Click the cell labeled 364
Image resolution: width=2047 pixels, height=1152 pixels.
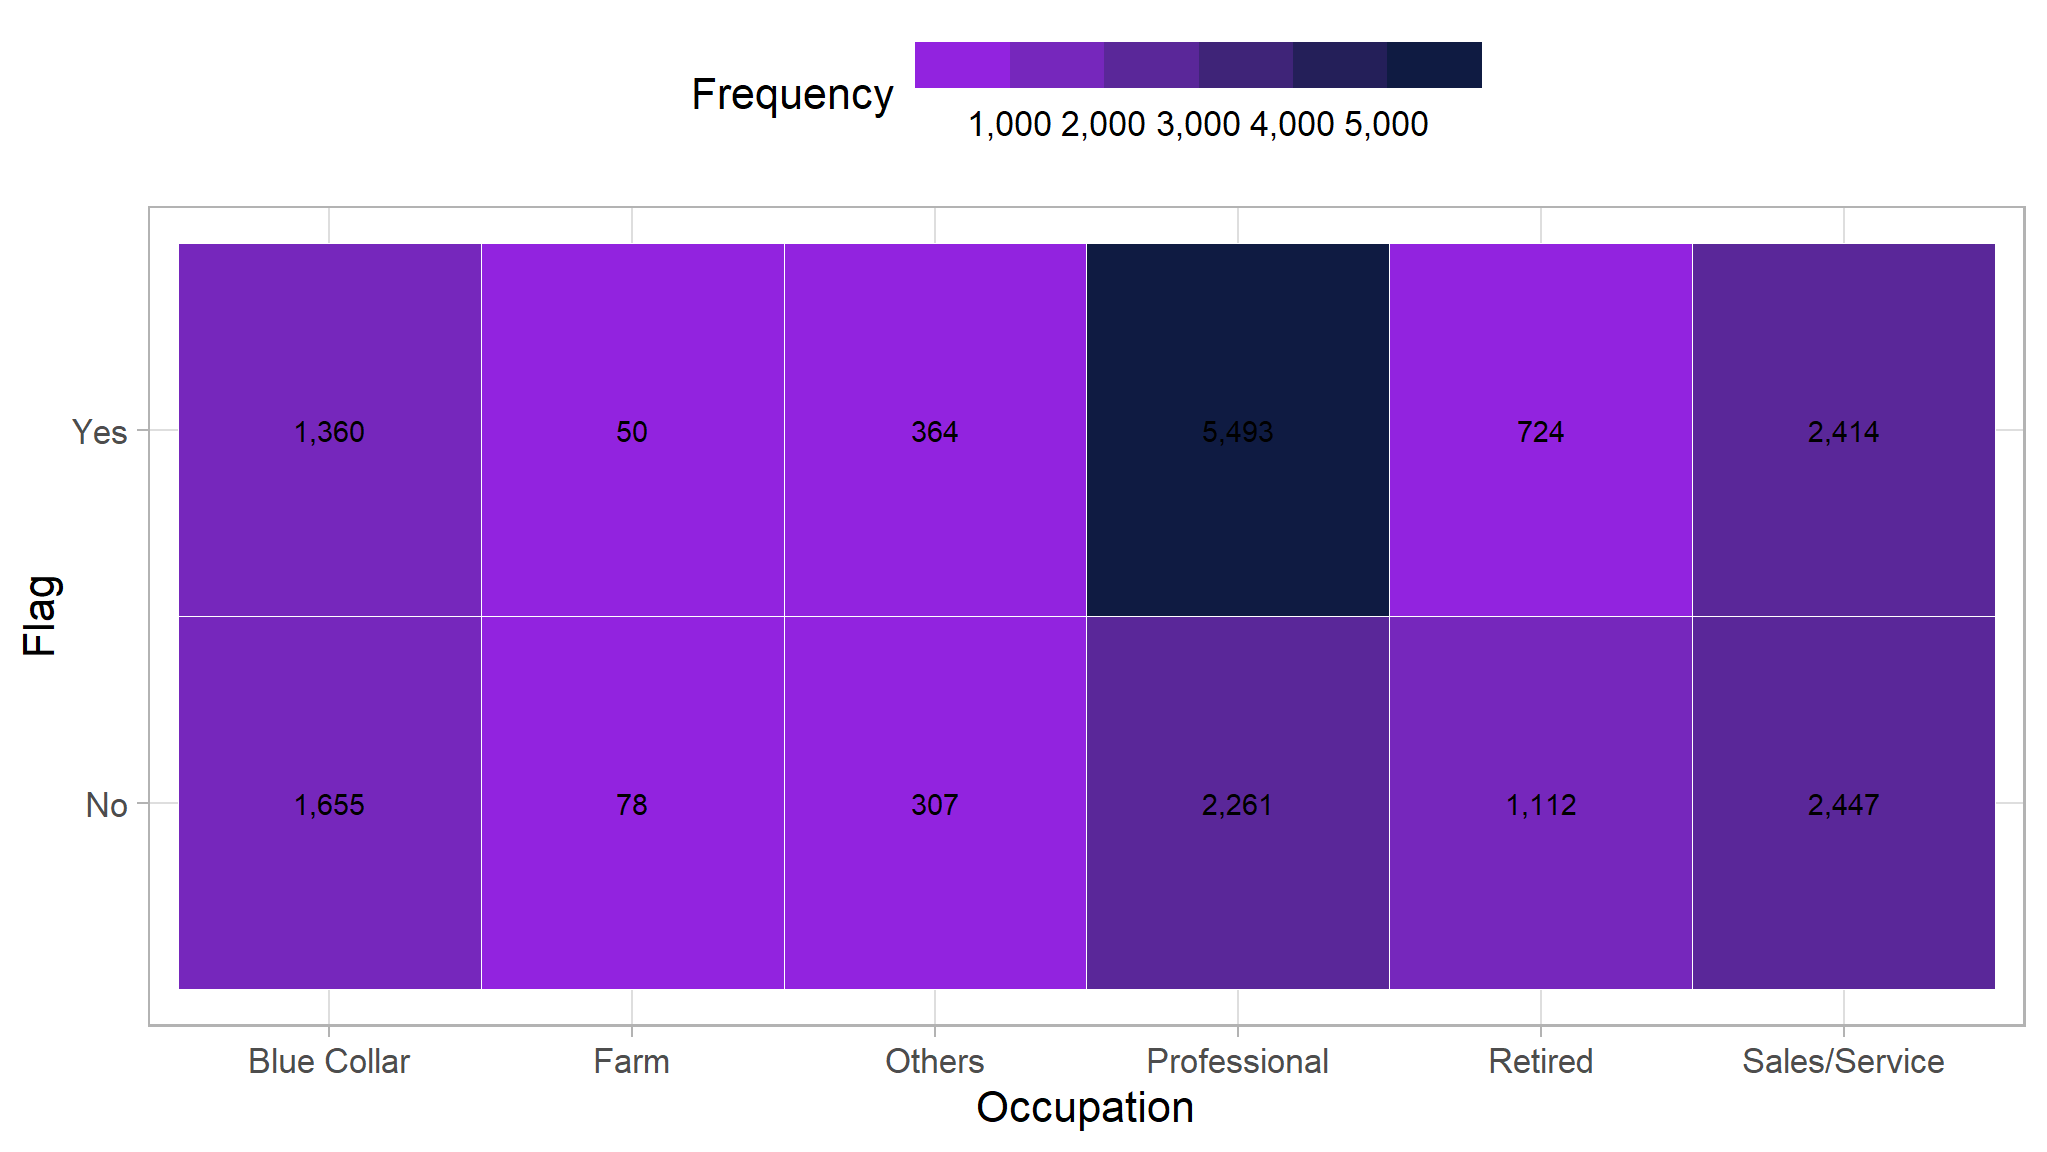935,430
